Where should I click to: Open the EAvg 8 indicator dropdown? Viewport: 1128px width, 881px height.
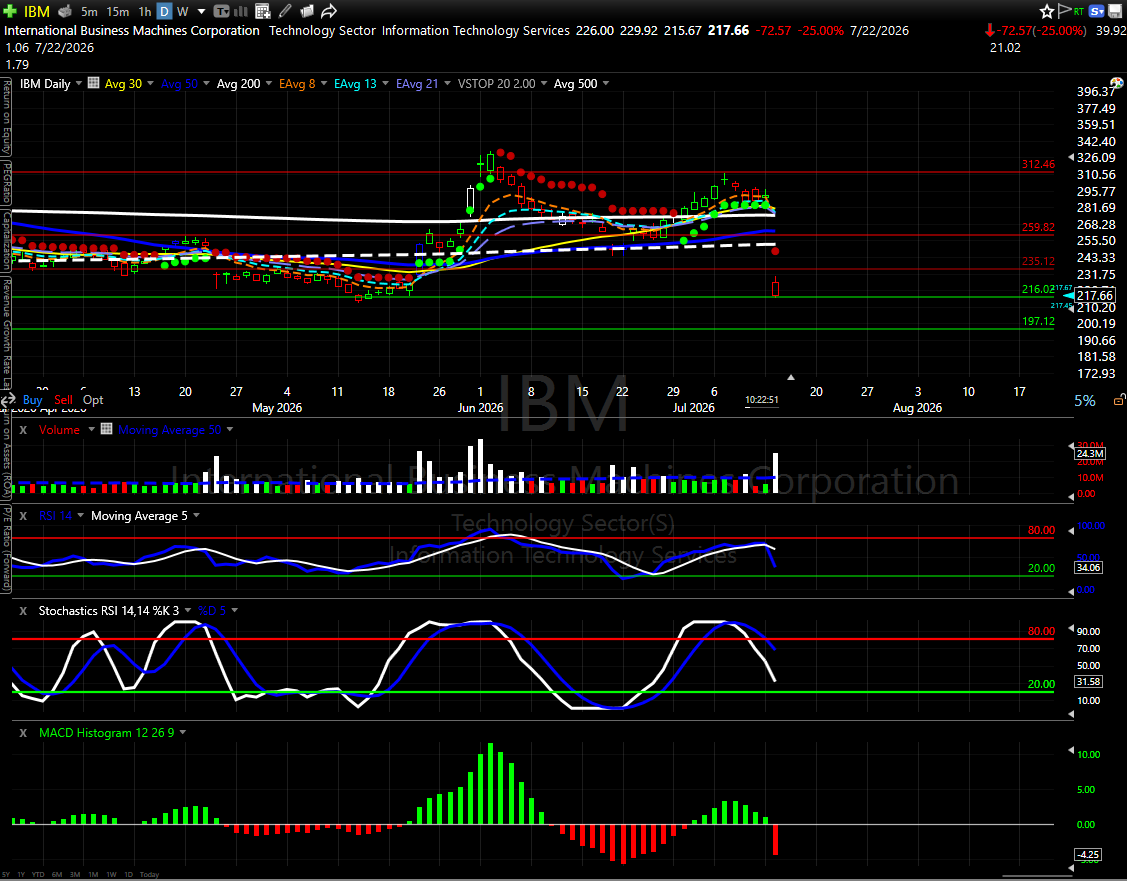(x=324, y=83)
